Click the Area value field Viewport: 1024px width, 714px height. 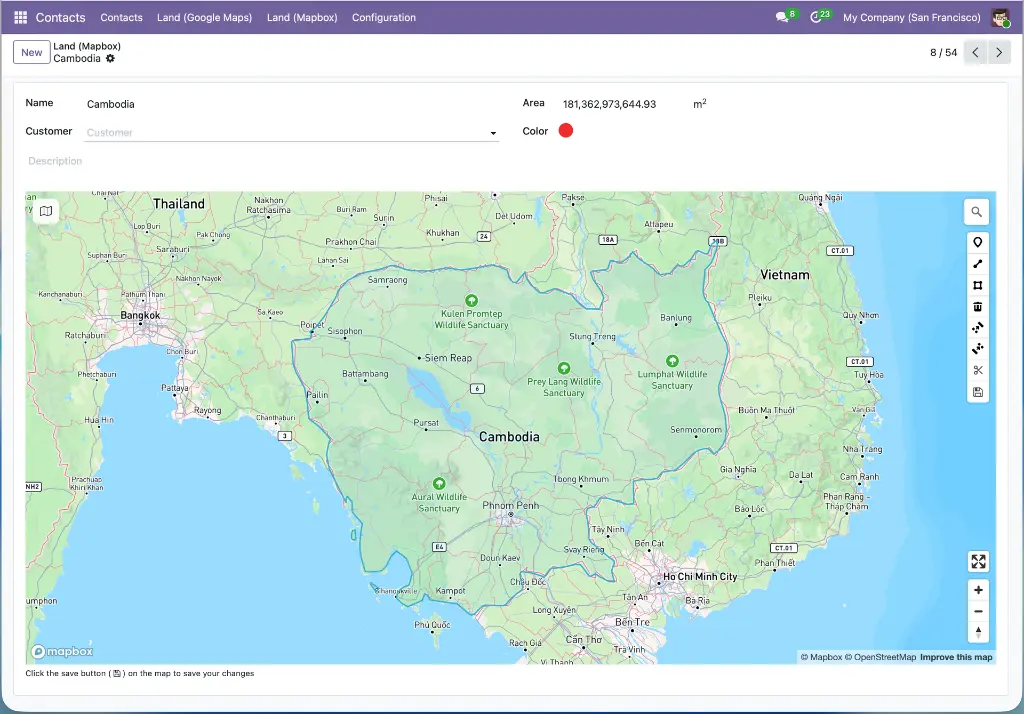(x=609, y=104)
